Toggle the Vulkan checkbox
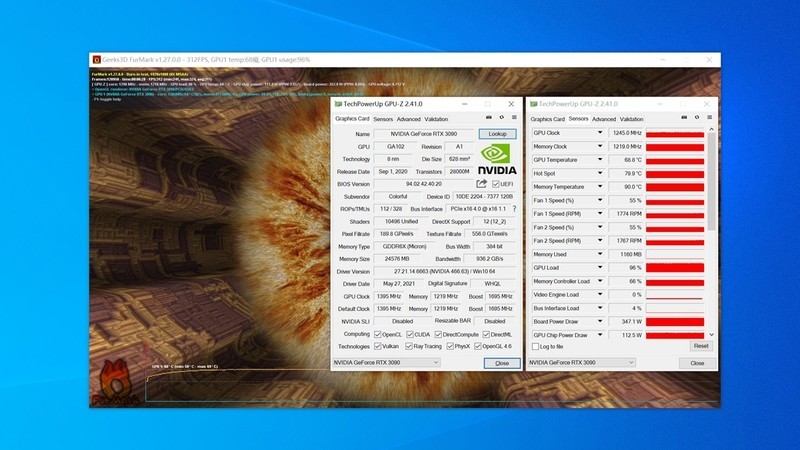This screenshot has width=800, height=450. 378,346
